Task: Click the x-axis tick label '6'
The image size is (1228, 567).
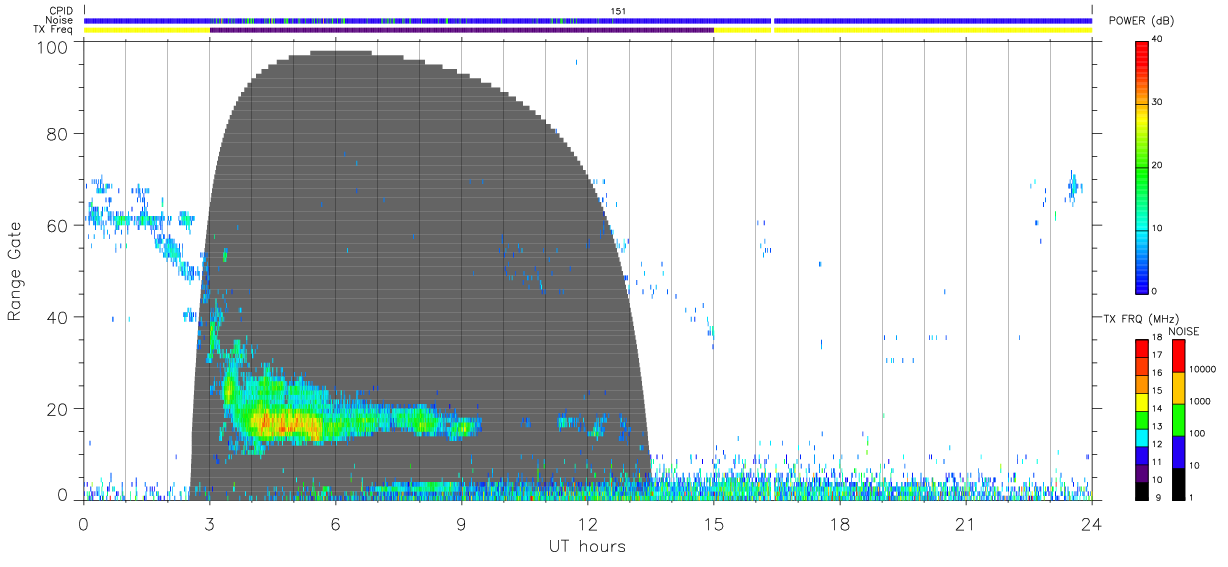Action: coord(335,524)
